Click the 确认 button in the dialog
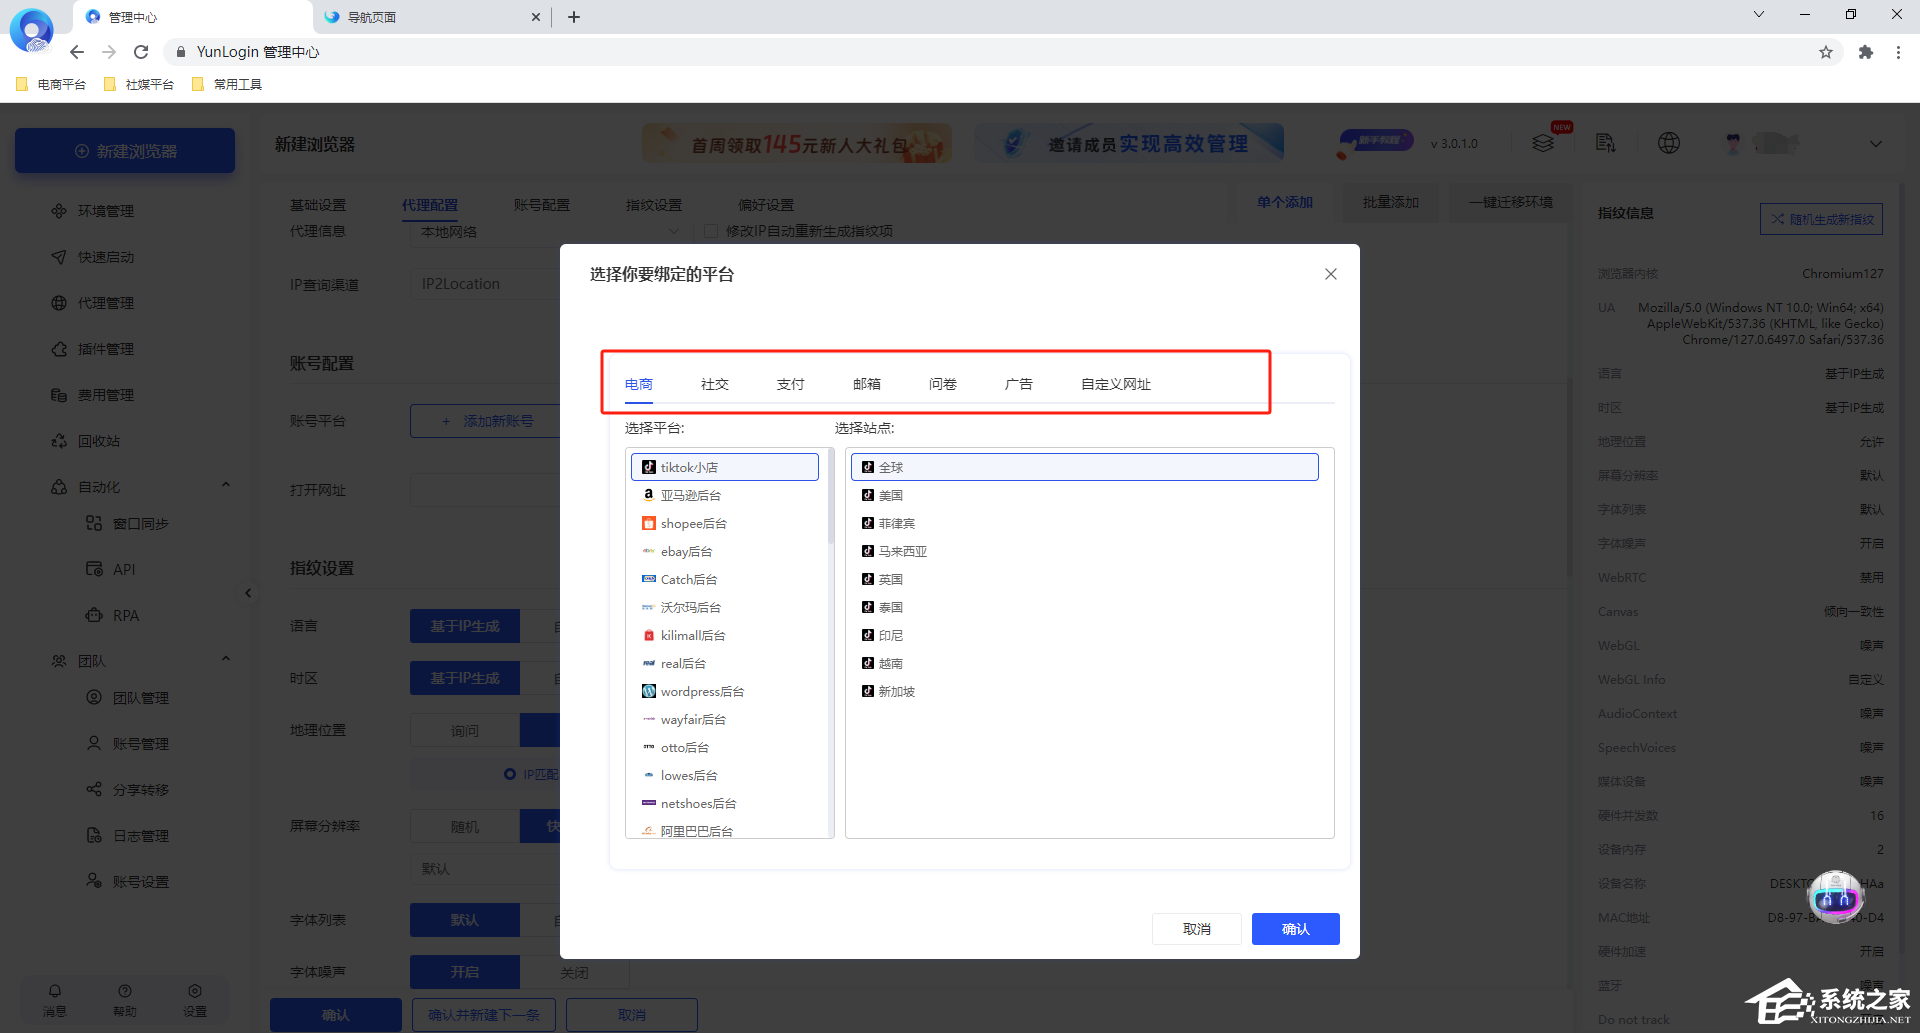The height and width of the screenshot is (1033, 1920). 1295,928
